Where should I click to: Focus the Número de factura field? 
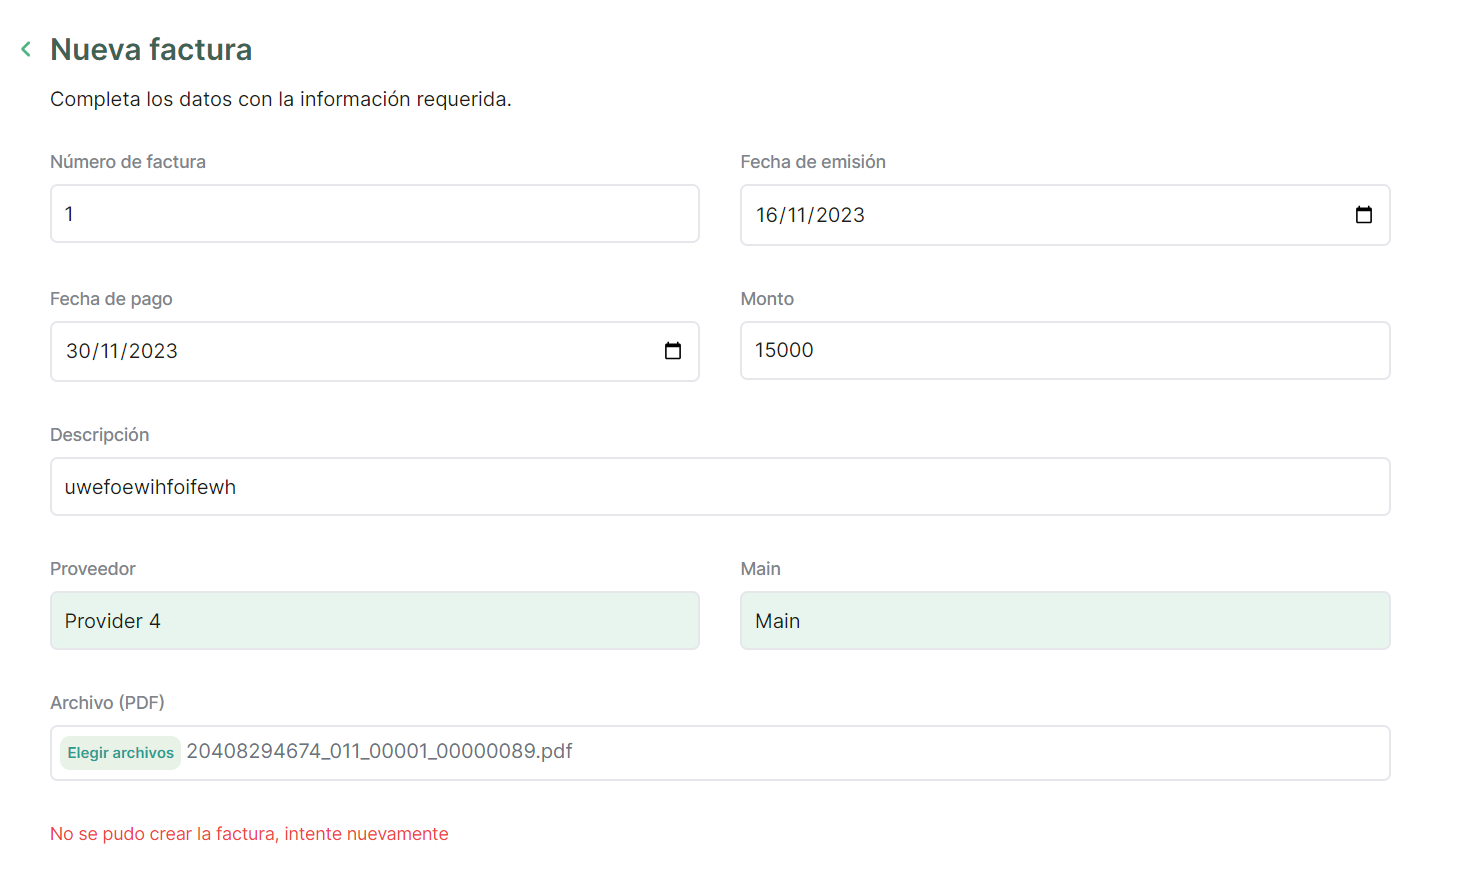(374, 214)
